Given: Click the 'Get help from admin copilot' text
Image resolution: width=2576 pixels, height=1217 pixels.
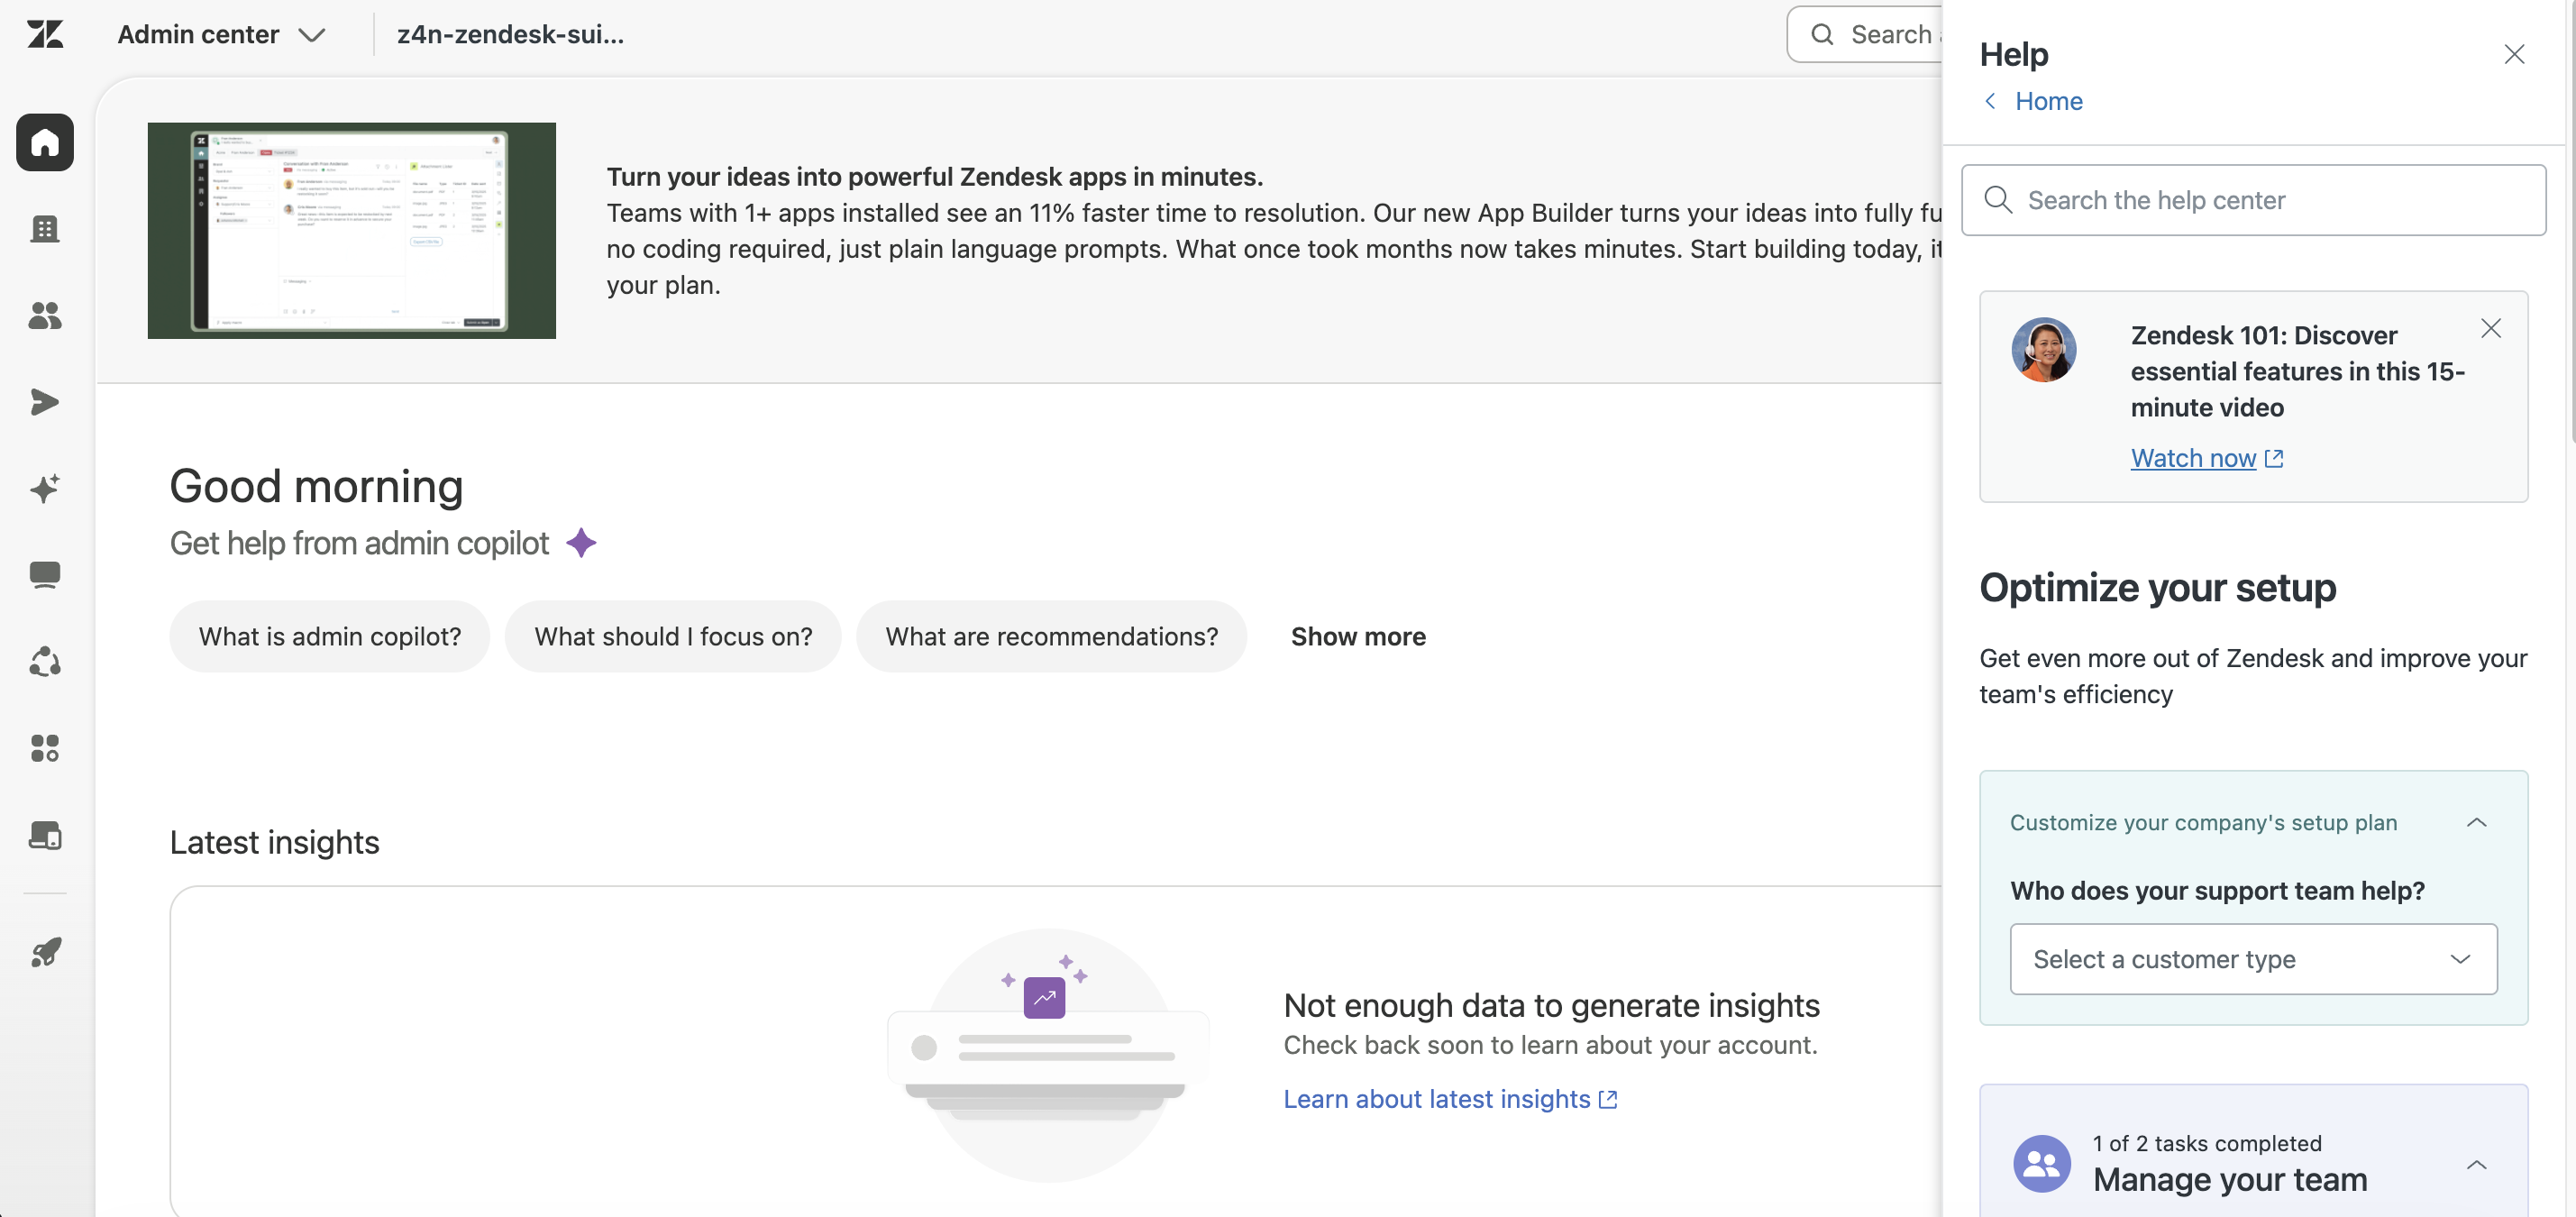Looking at the screenshot, I should (x=359, y=543).
